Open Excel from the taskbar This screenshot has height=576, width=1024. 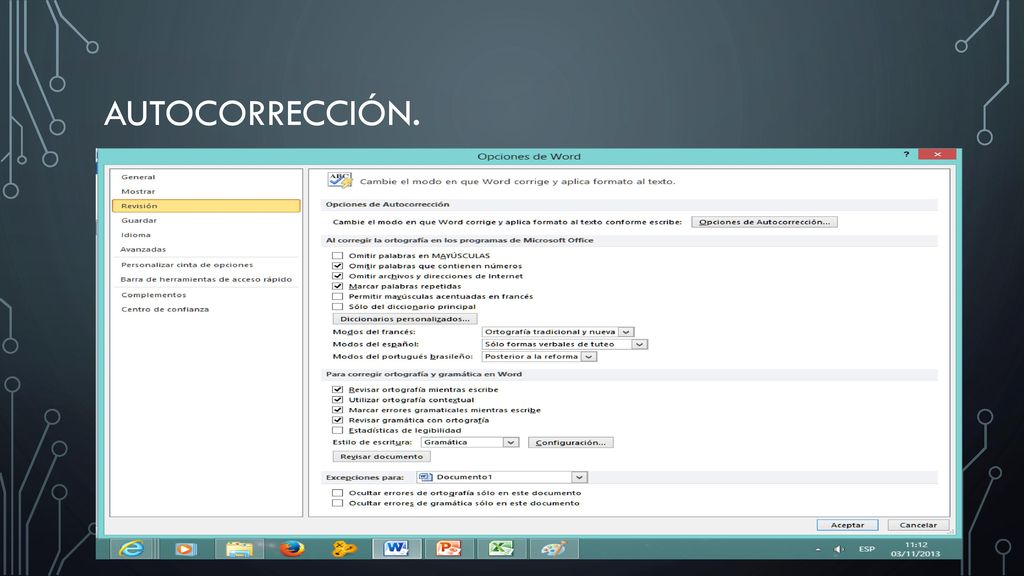pyautogui.click(x=501, y=549)
